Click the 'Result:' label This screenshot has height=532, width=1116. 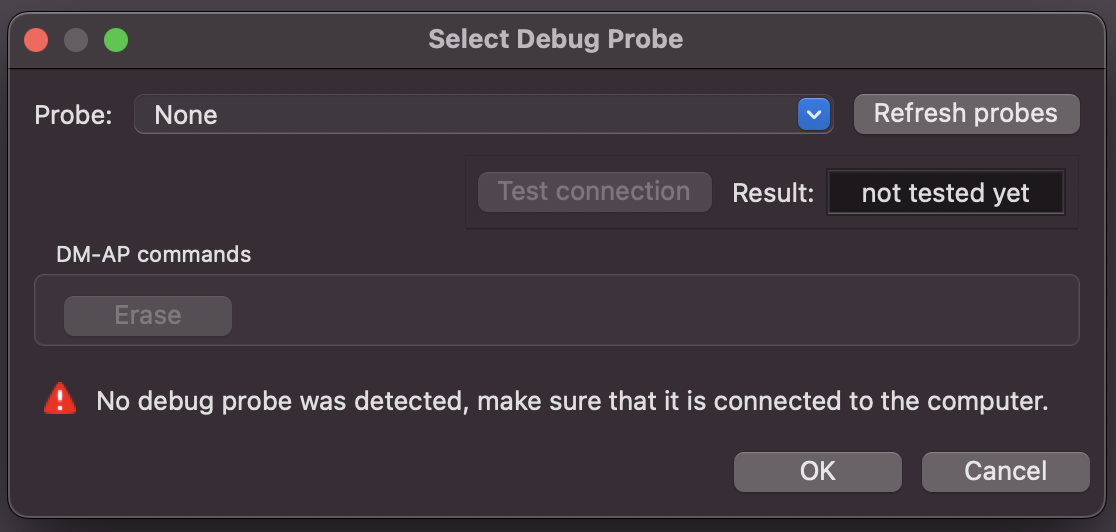coord(773,193)
